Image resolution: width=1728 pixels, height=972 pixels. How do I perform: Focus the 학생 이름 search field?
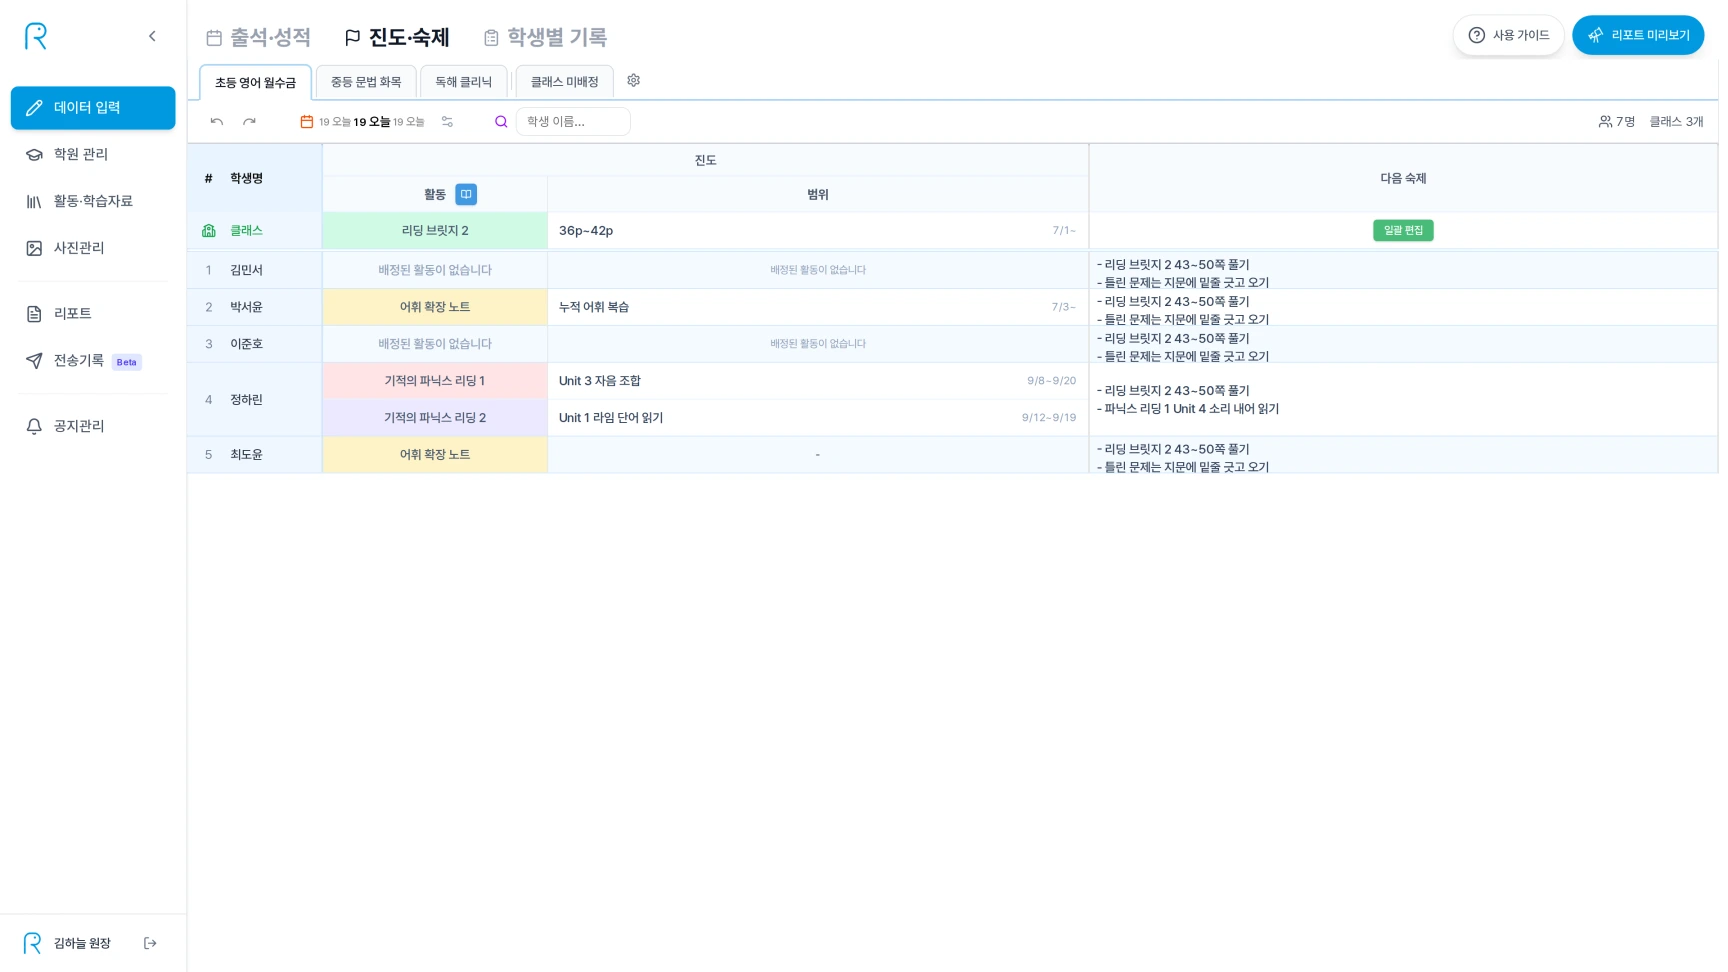[573, 122]
